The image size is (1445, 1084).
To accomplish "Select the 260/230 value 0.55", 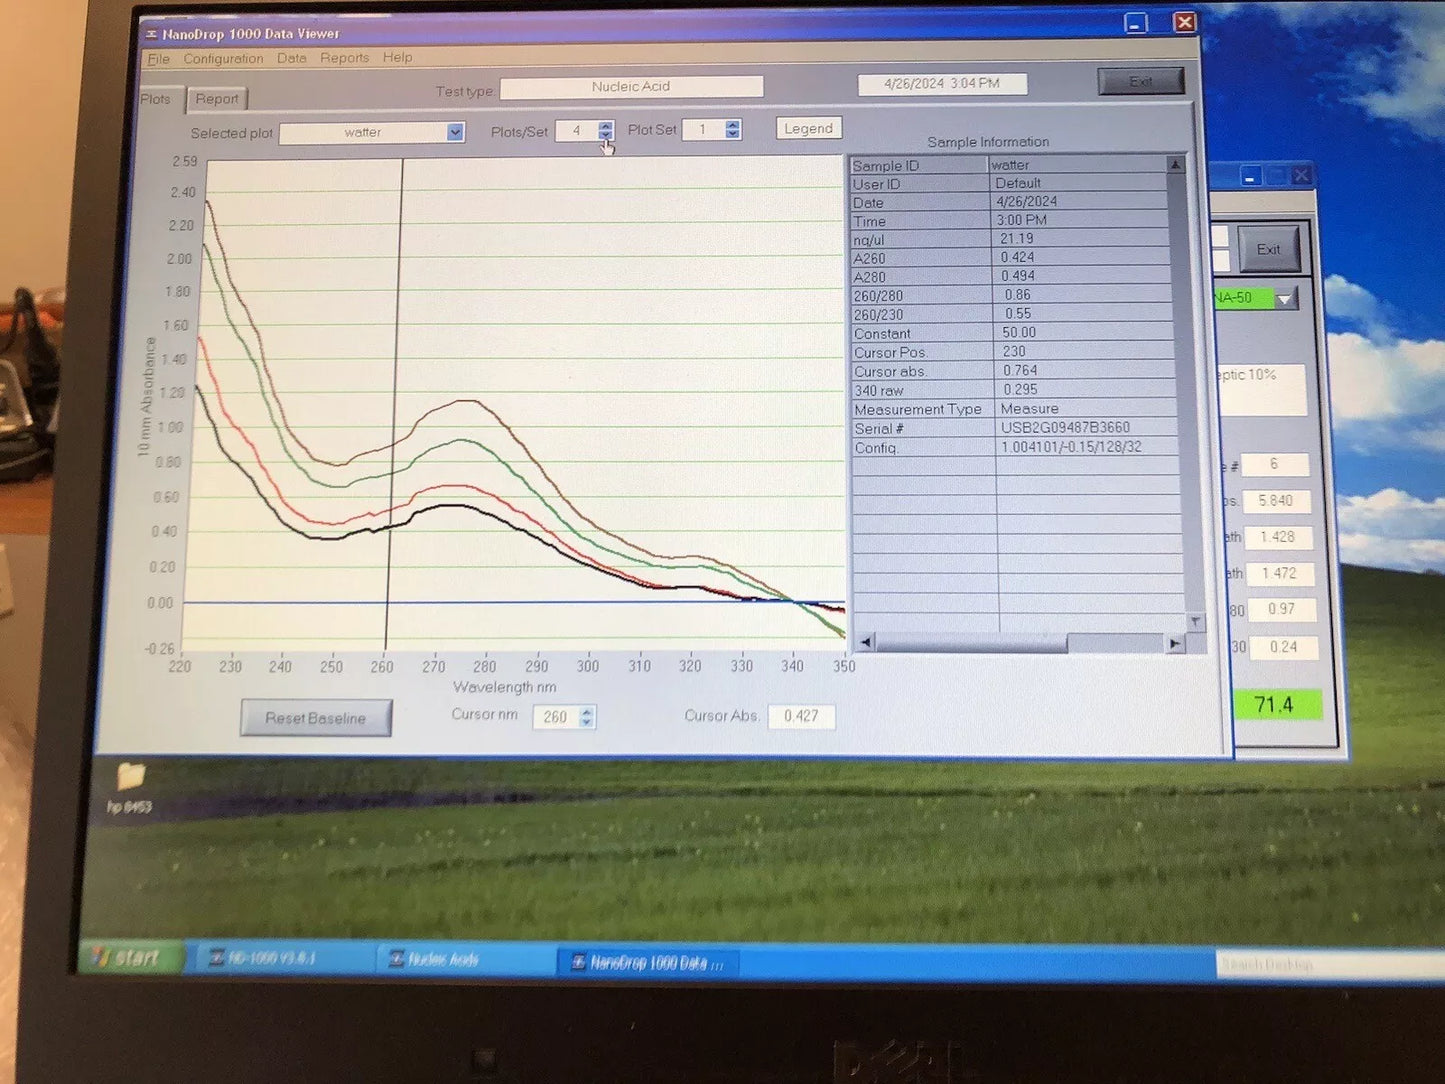I will pos(1082,314).
